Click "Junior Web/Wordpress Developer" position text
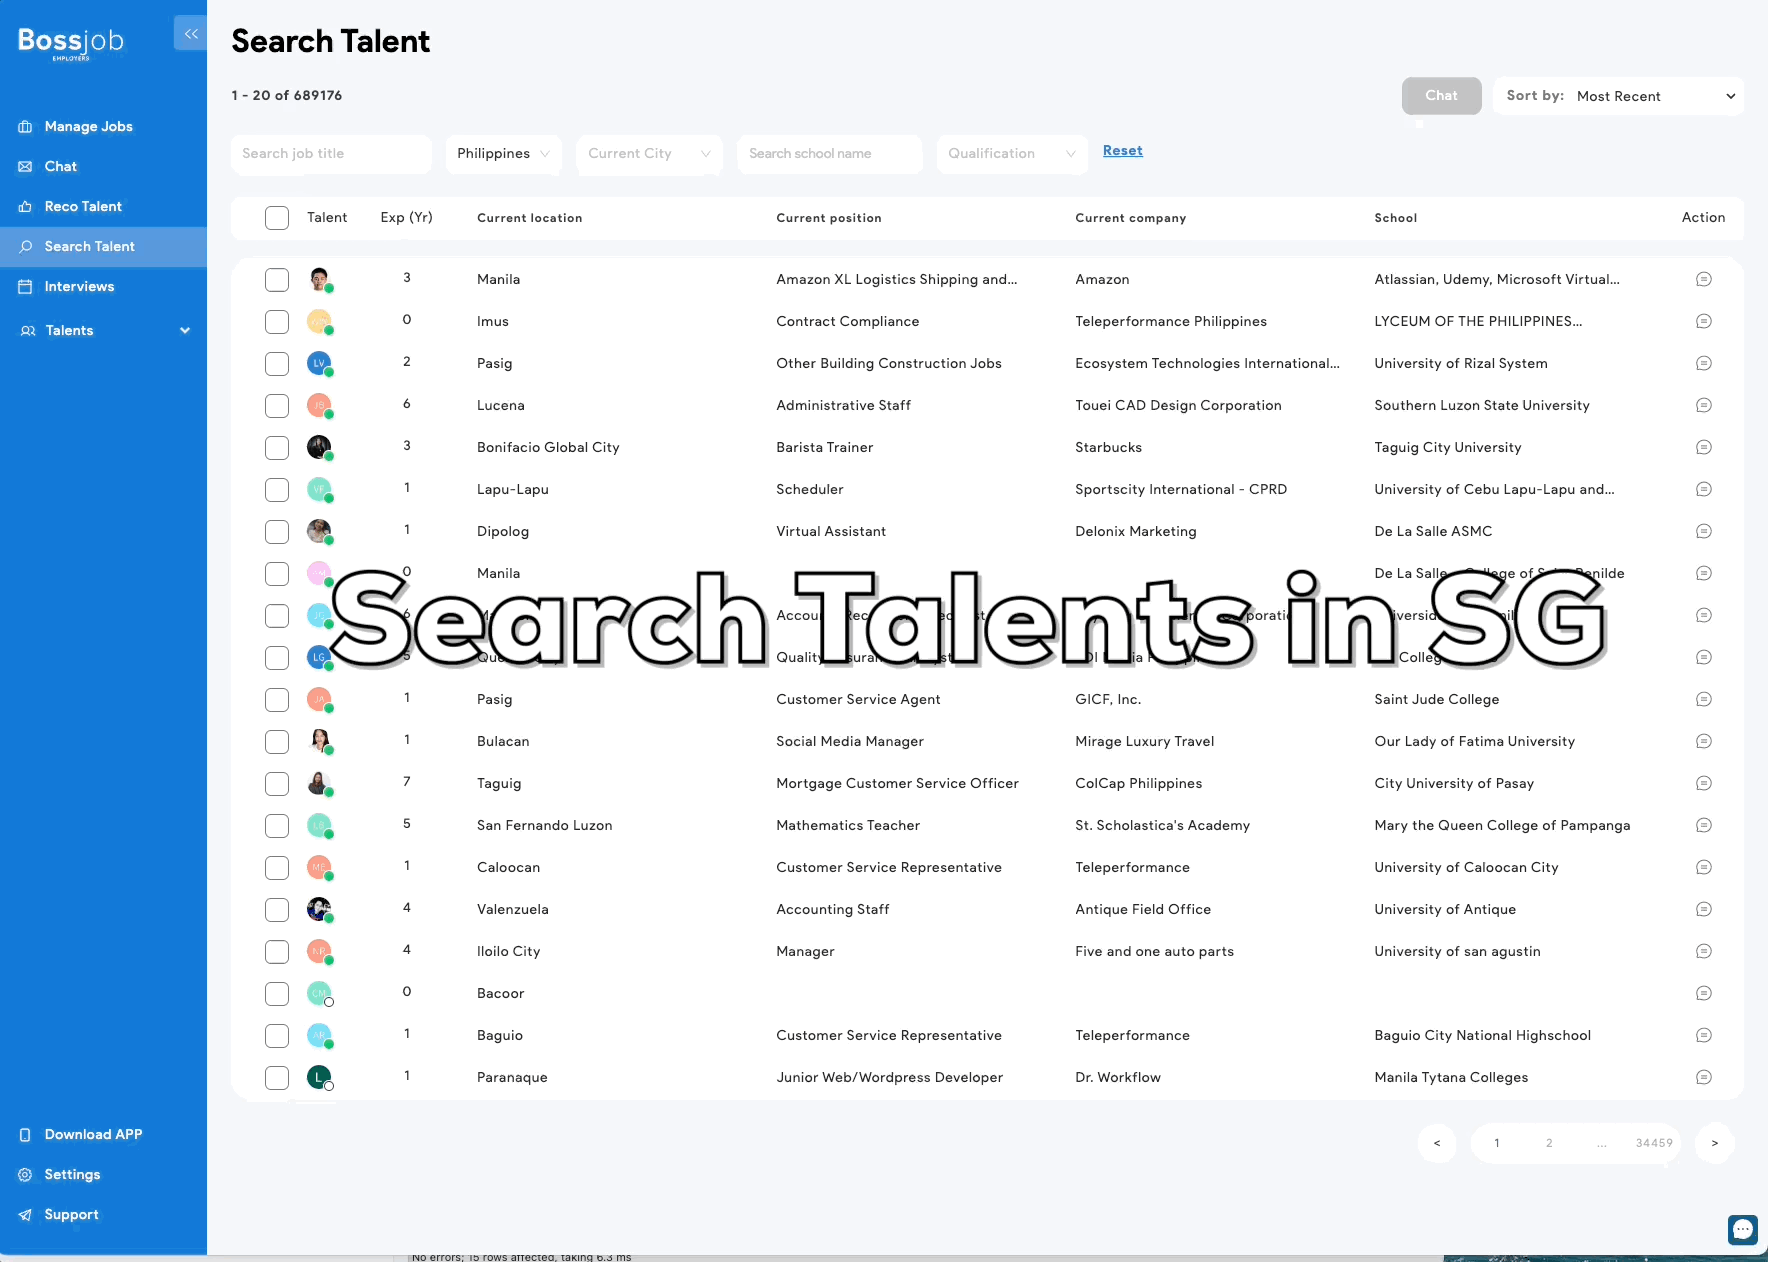This screenshot has height=1262, width=1768. click(889, 1078)
